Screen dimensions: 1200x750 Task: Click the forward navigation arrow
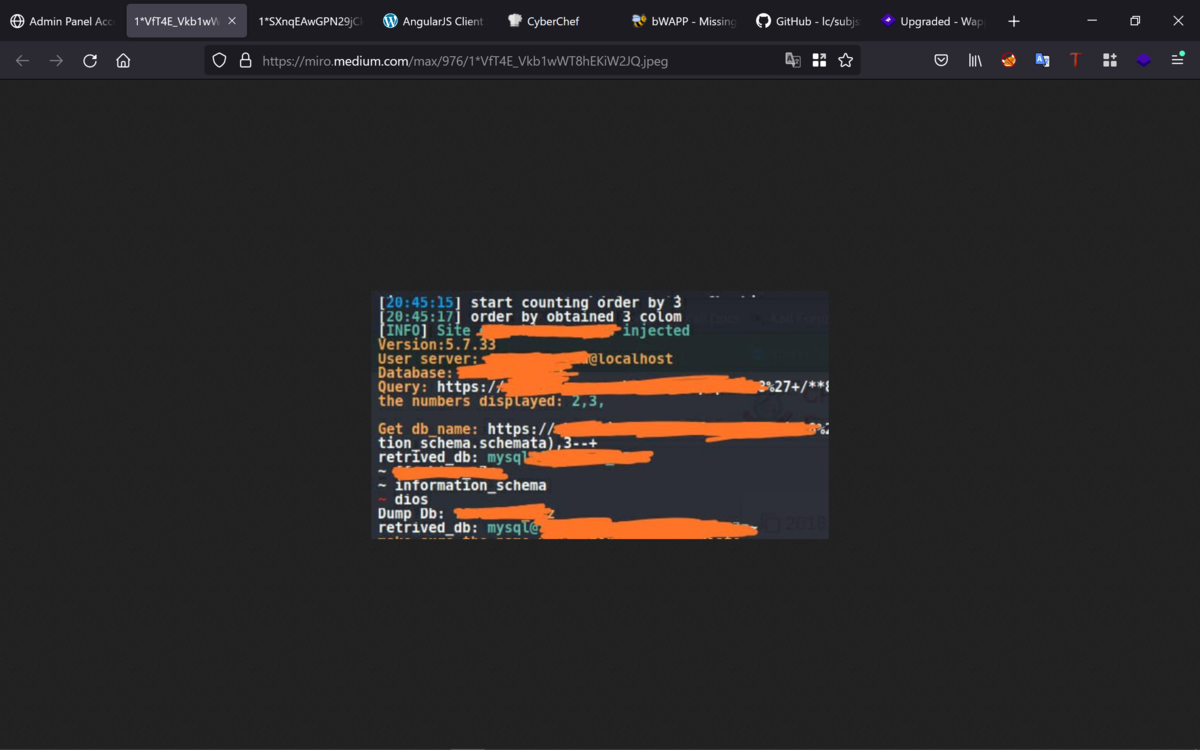click(x=56, y=61)
